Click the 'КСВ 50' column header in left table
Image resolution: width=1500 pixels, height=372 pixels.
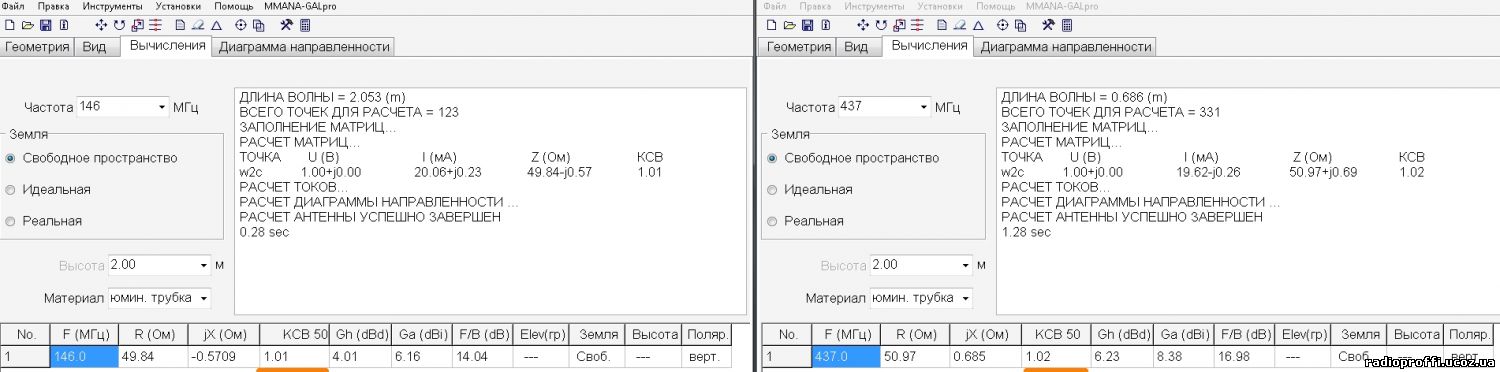[x=294, y=335]
